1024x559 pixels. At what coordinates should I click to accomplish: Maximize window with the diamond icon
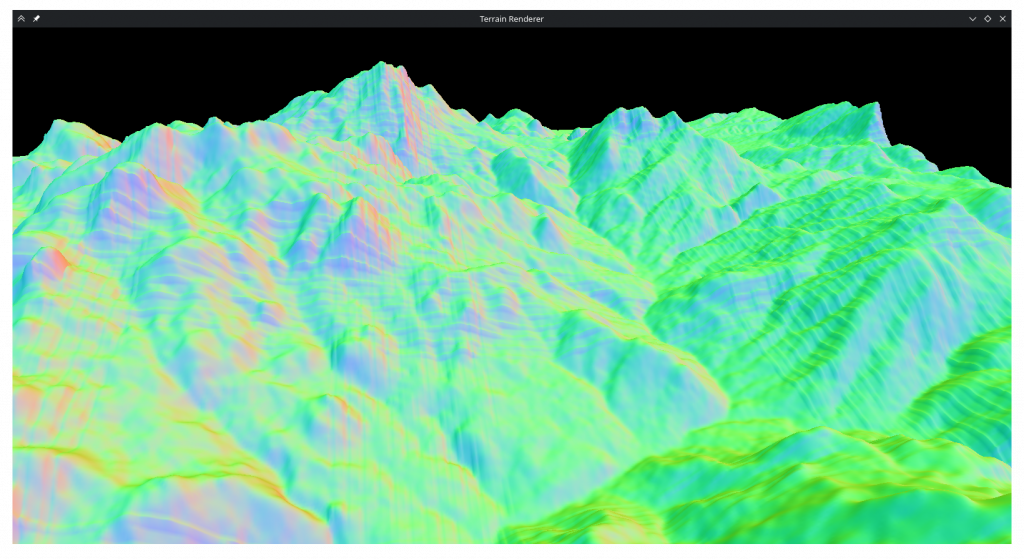tap(987, 19)
